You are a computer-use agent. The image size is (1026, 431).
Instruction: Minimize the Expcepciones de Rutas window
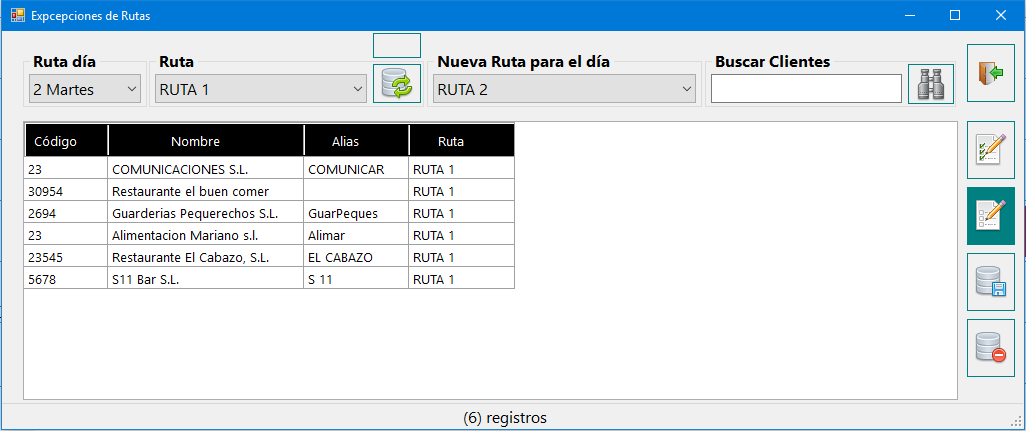pos(910,15)
